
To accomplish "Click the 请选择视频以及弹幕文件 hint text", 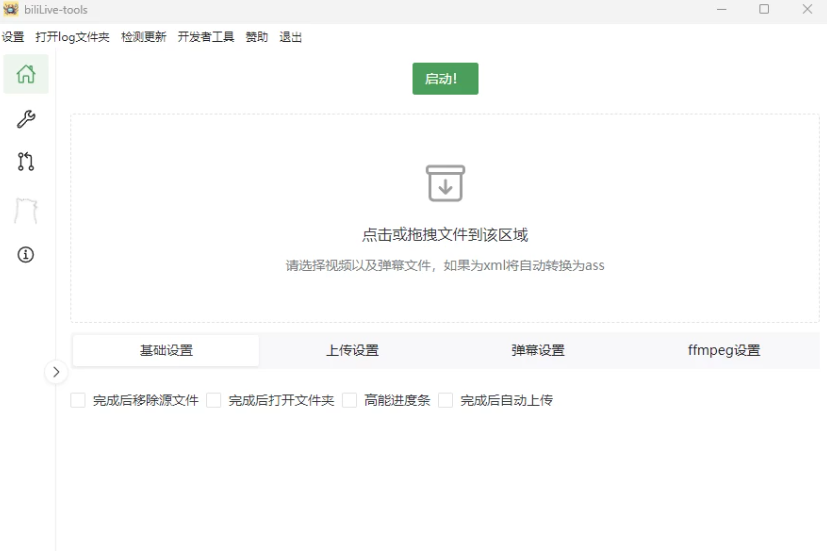I will 445,265.
